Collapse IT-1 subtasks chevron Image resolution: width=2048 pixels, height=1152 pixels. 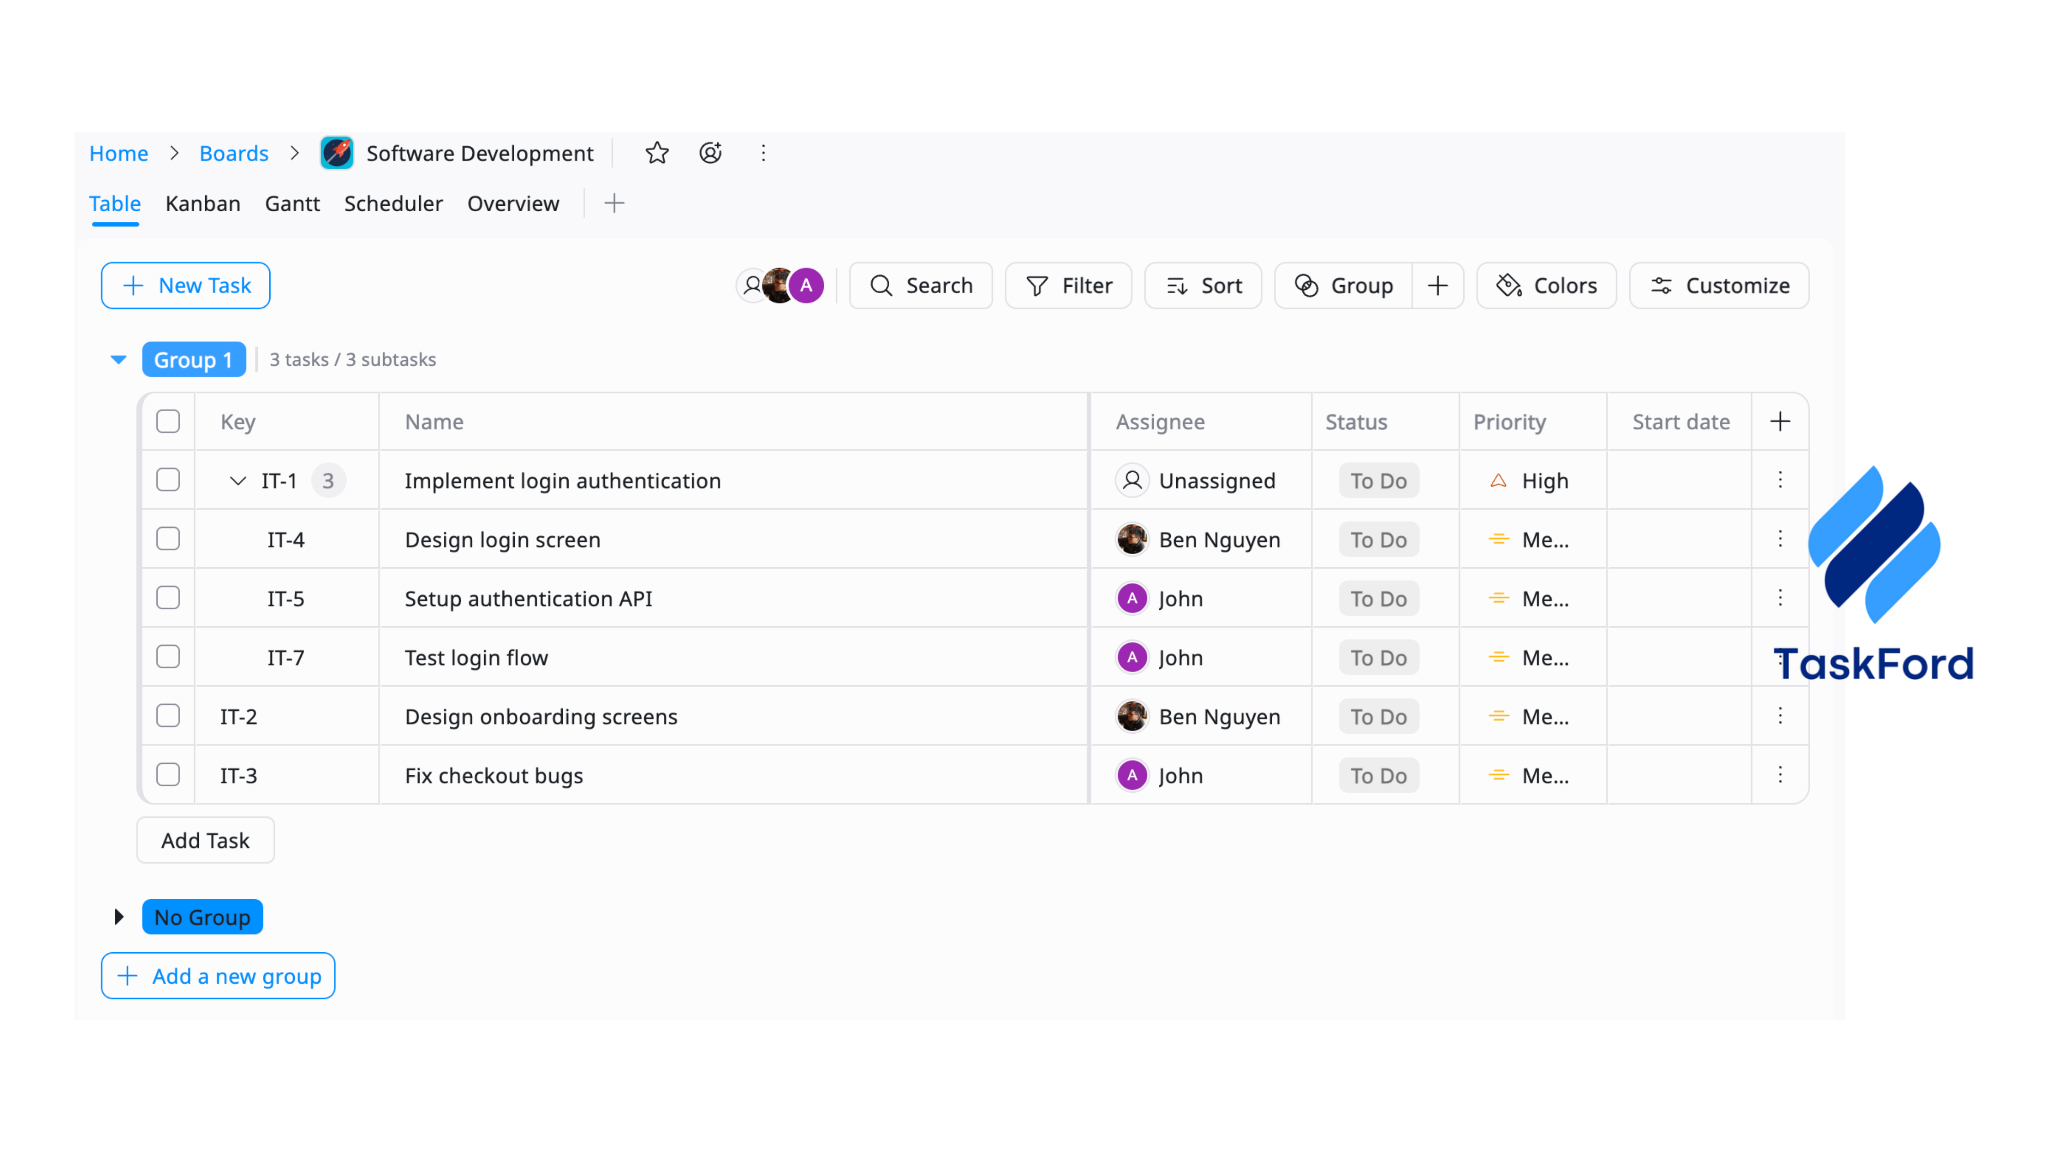(x=238, y=481)
